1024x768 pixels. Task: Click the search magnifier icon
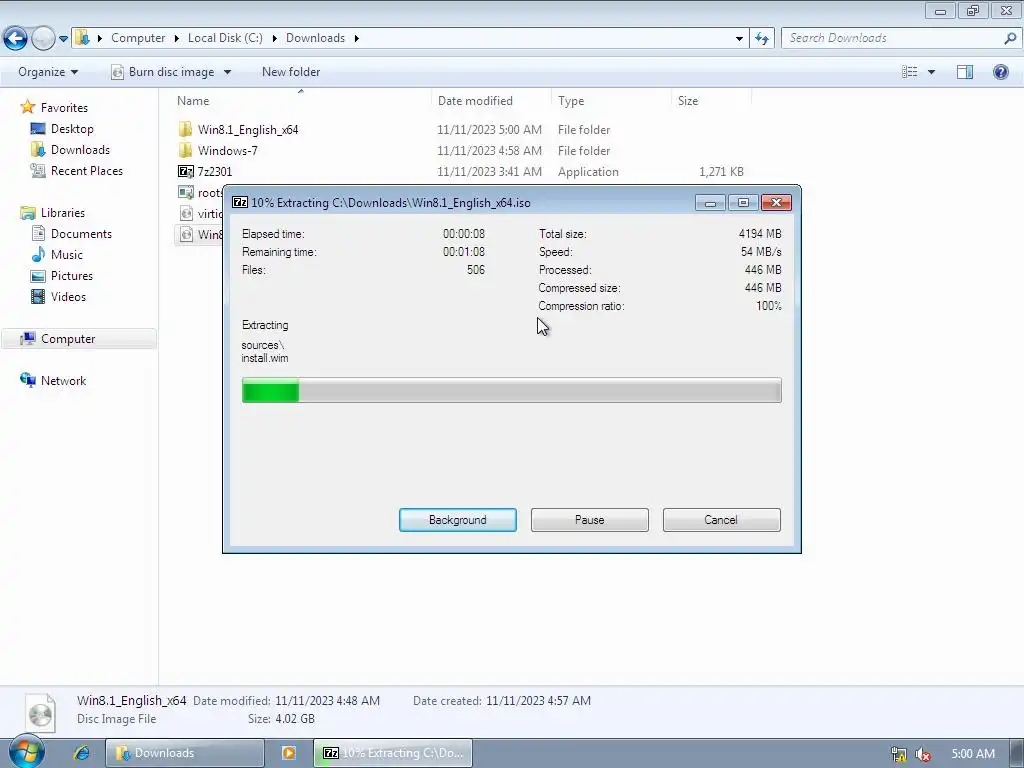pyautogui.click(x=1010, y=38)
